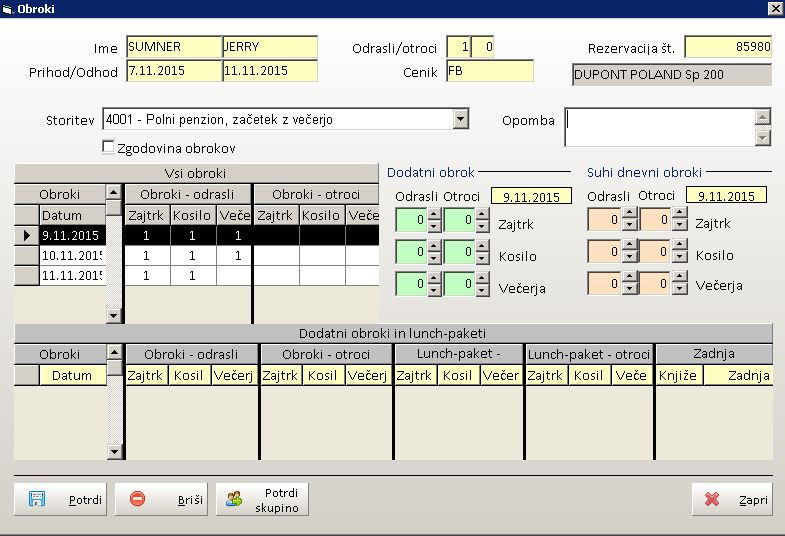Click the Obroki - otroci header in Vsi obroki
The width and height of the screenshot is (785, 536).
316,194
